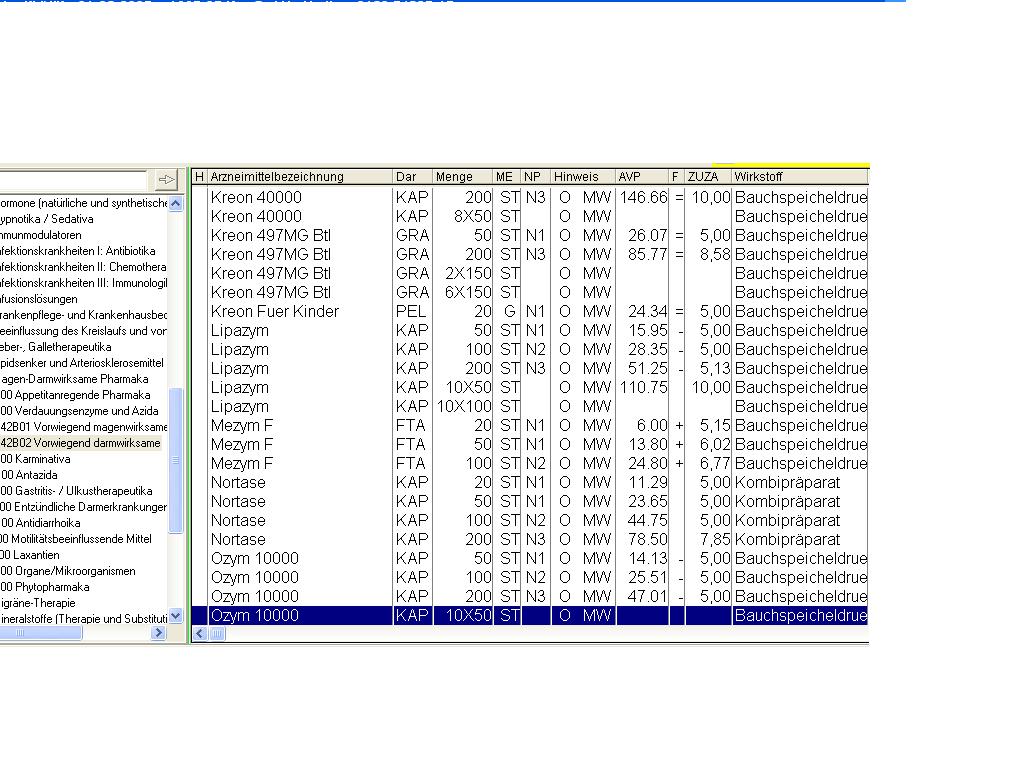Choose Appetitanregende Pharmaka subcategory
This screenshot has height=768, width=1024.
(75, 395)
